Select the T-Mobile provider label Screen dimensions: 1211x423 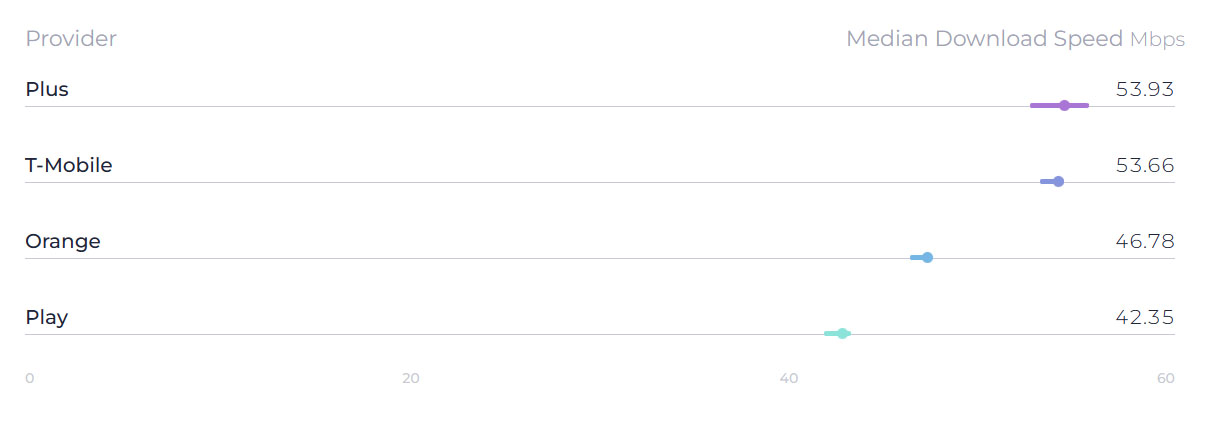(x=69, y=165)
